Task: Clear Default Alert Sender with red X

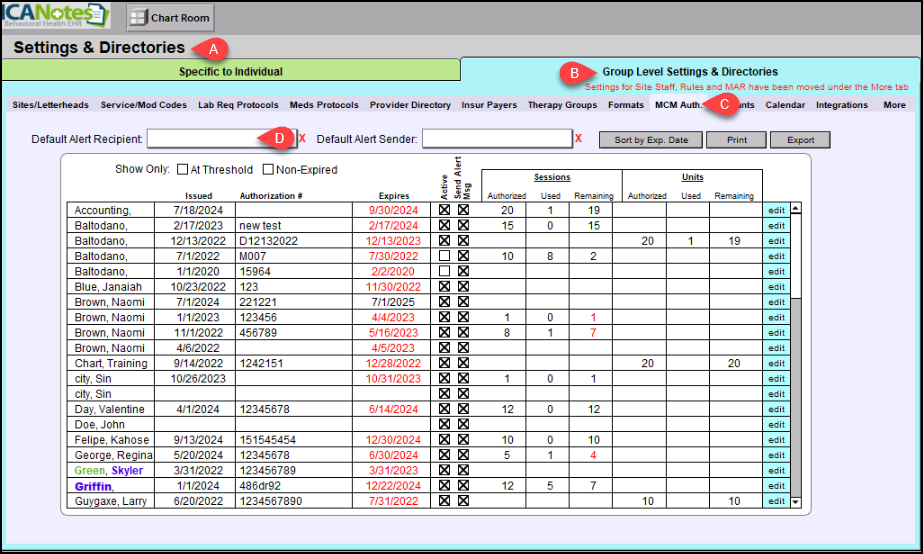Action: tap(578, 139)
